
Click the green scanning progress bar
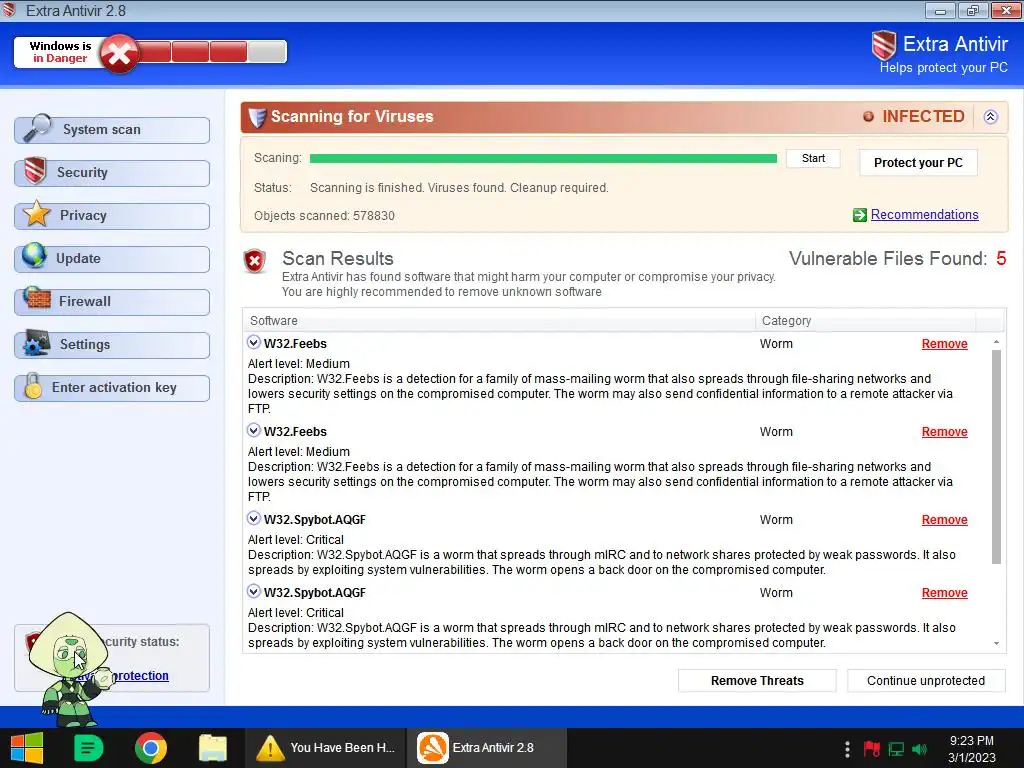[543, 159]
